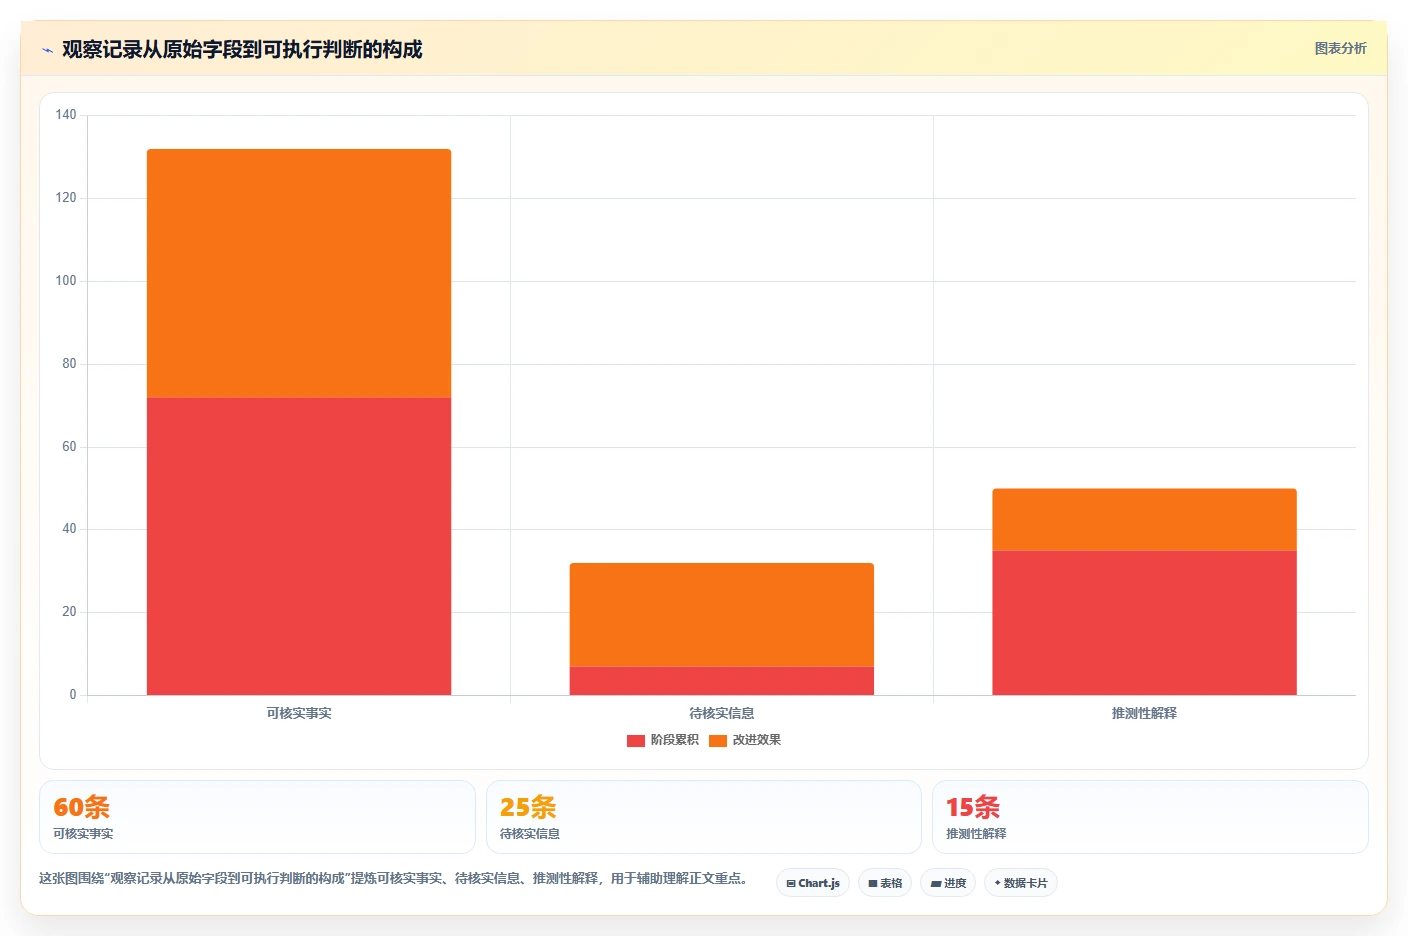Click the 待核实信息 caption under 25条
This screenshot has width=1408, height=936.
tap(530, 834)
